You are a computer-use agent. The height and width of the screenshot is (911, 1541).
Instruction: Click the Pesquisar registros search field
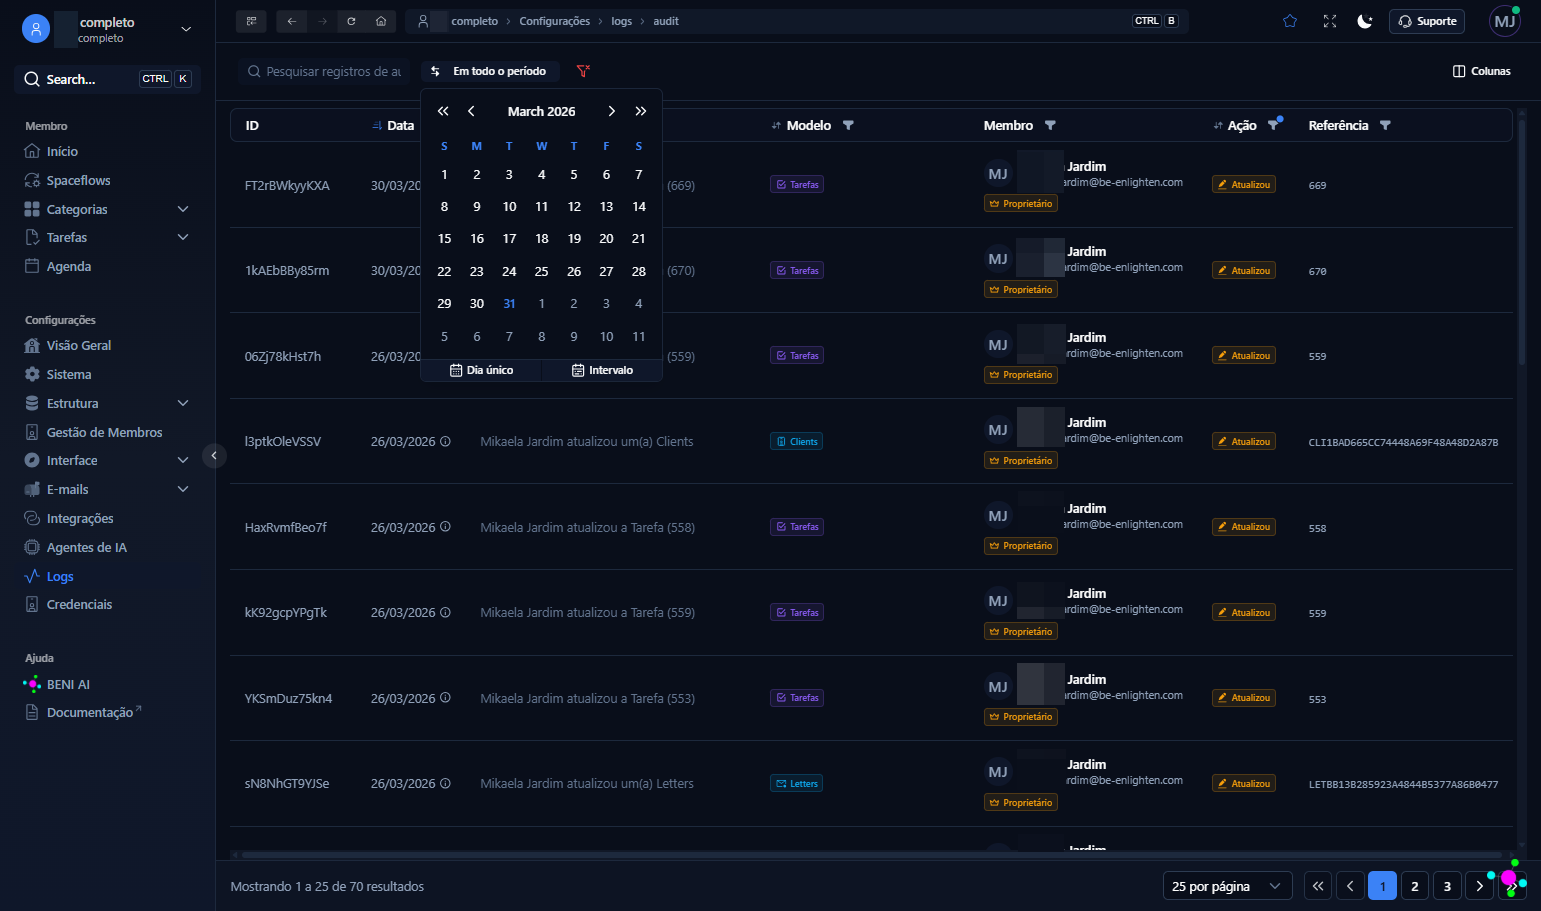pyautogui.click(x=325, y=71)
